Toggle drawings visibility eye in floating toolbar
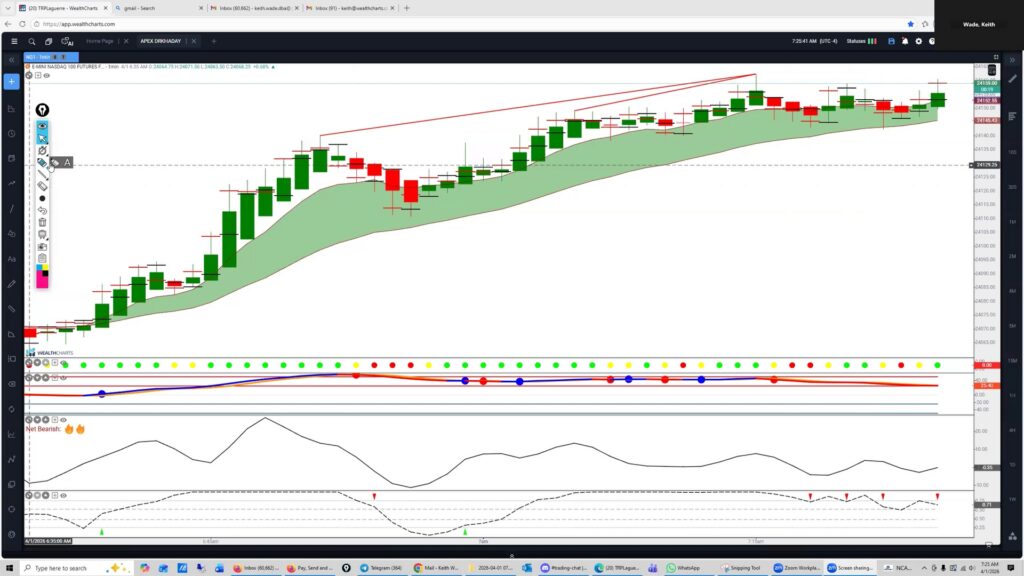 coord(42,127)
